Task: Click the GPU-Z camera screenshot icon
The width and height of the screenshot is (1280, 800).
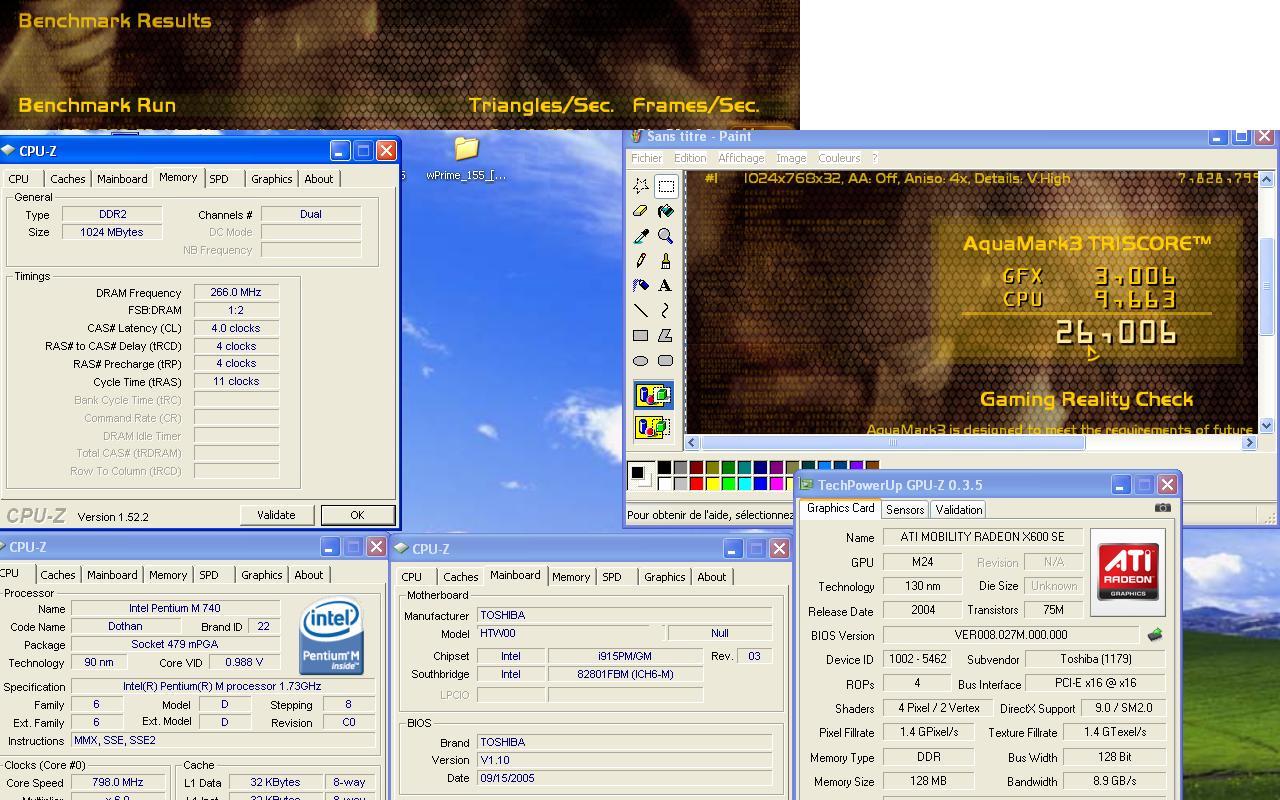Action: coord(1162,508)
